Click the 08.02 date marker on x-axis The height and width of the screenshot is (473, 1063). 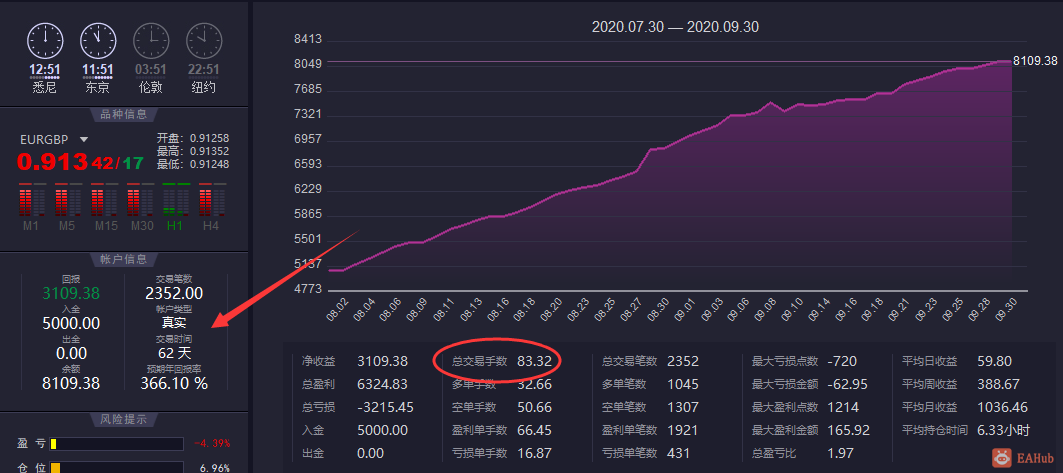(x=338, y=310)
